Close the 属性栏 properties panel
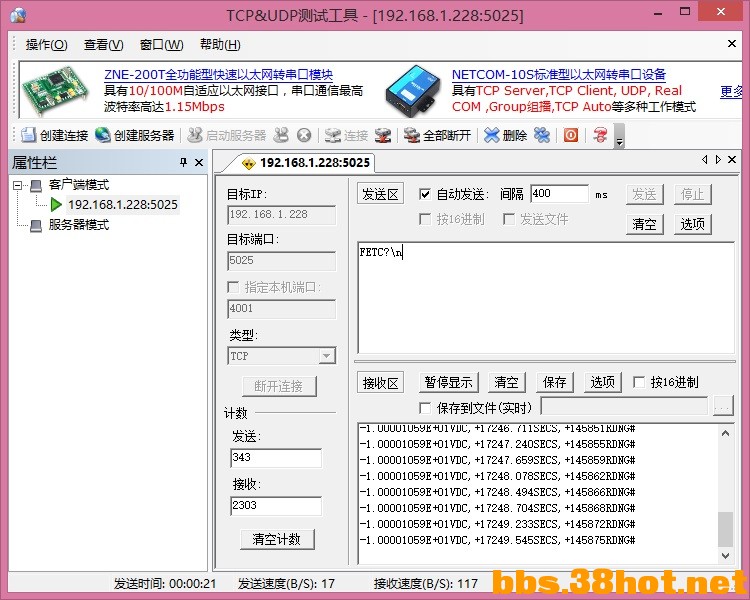The height and width of the screenshot is (600, 750). coord(199,163)
